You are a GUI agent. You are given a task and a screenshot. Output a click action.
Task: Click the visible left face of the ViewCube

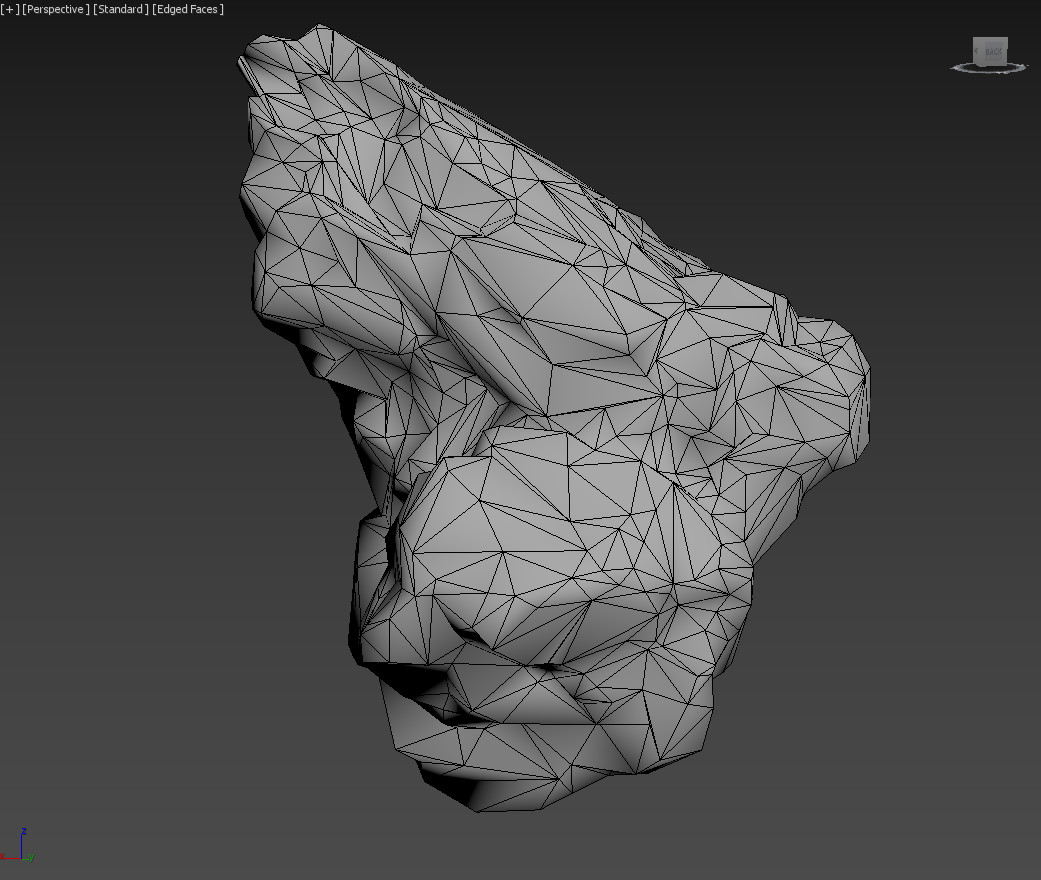(977, 50)
